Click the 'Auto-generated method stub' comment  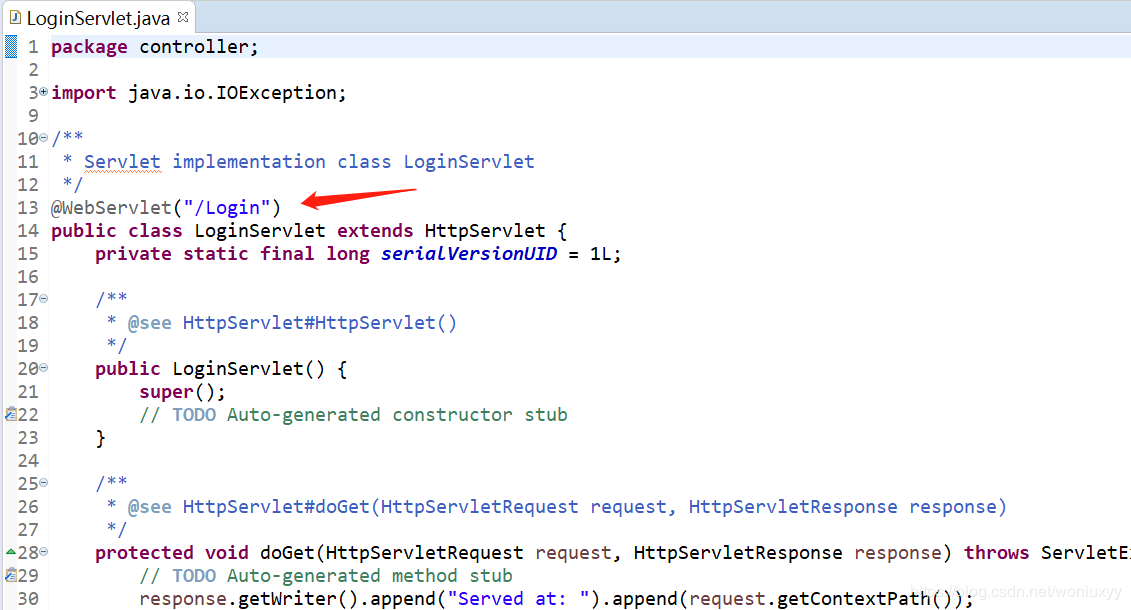[x=370, y=576]
